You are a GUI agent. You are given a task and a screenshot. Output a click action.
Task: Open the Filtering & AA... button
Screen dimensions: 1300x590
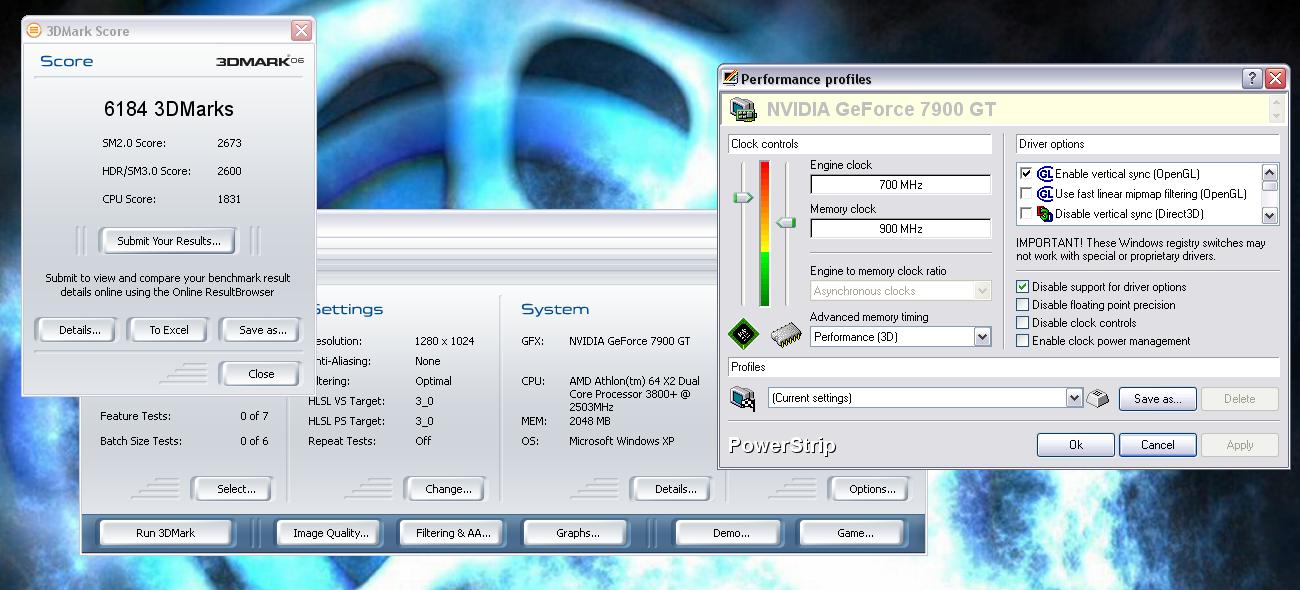pos(453,533)
